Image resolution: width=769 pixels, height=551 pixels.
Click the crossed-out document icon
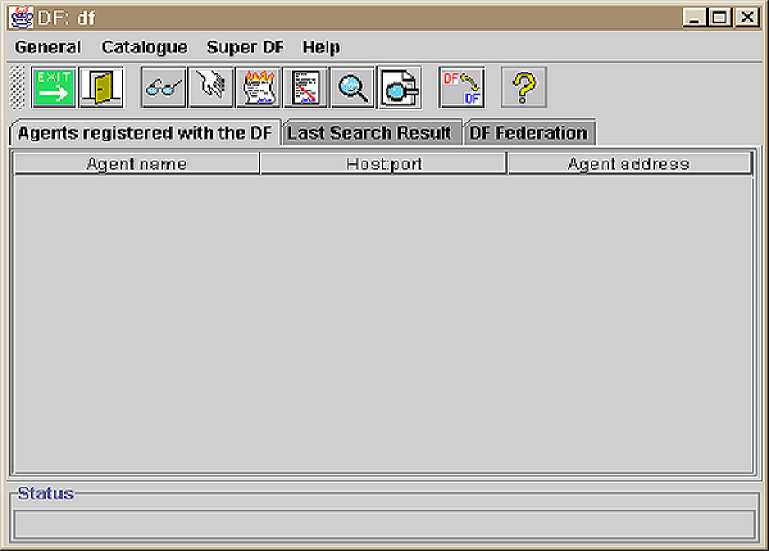pos(306,88)
